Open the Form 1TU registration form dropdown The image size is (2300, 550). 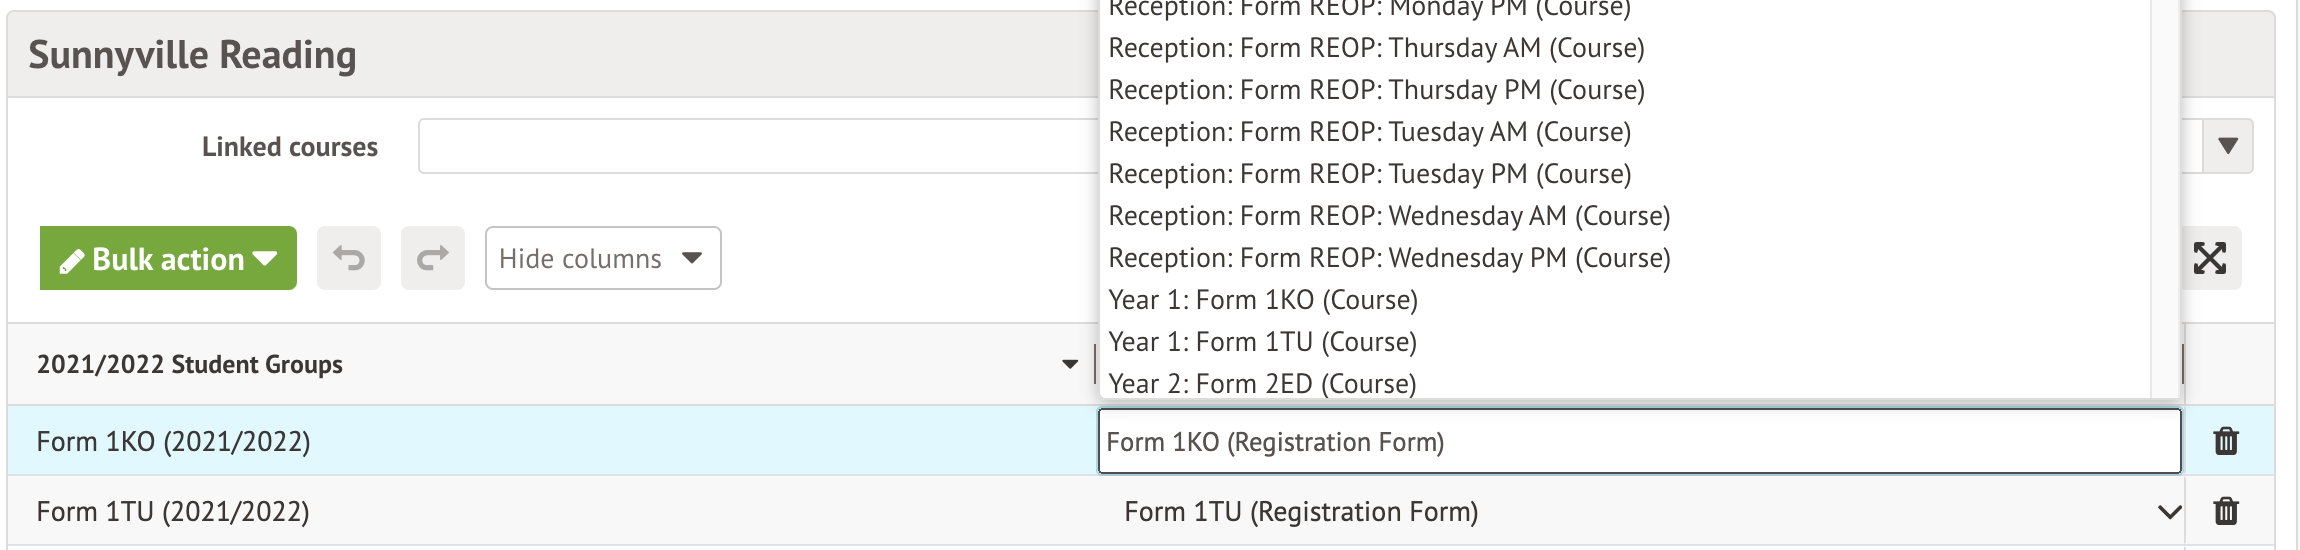(x=2168, y=512)
